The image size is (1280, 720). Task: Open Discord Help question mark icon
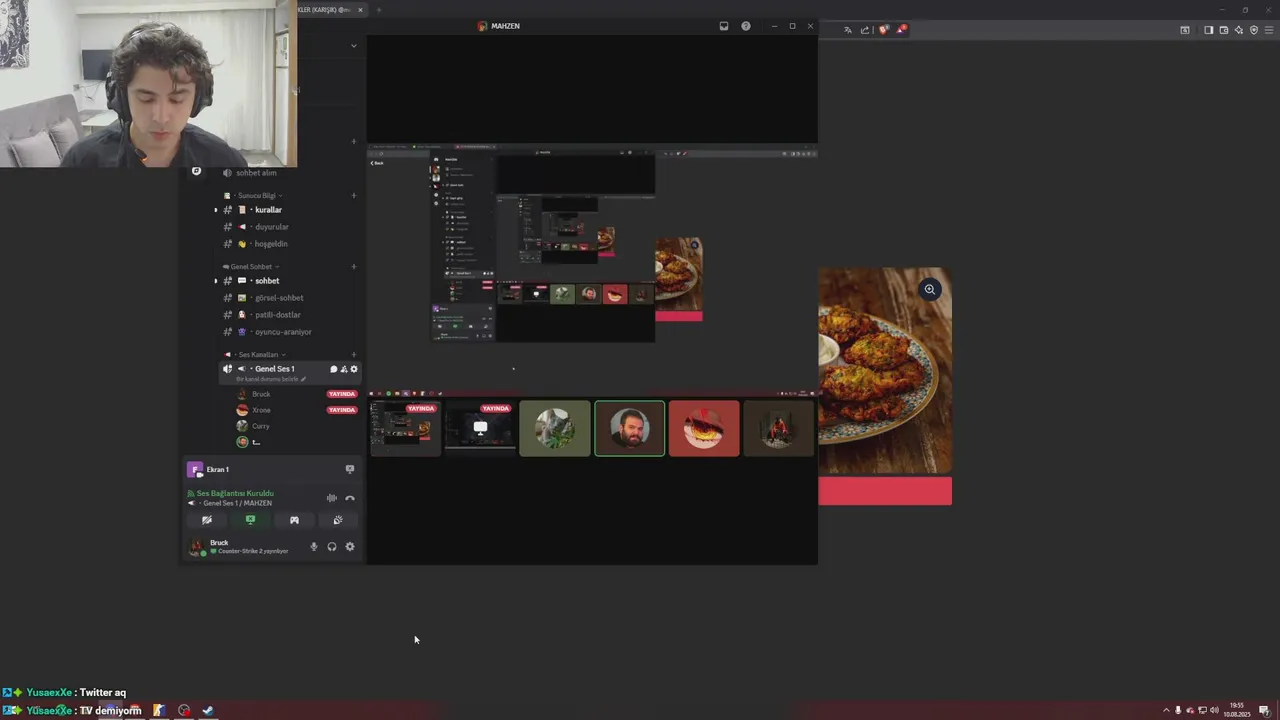746,26
